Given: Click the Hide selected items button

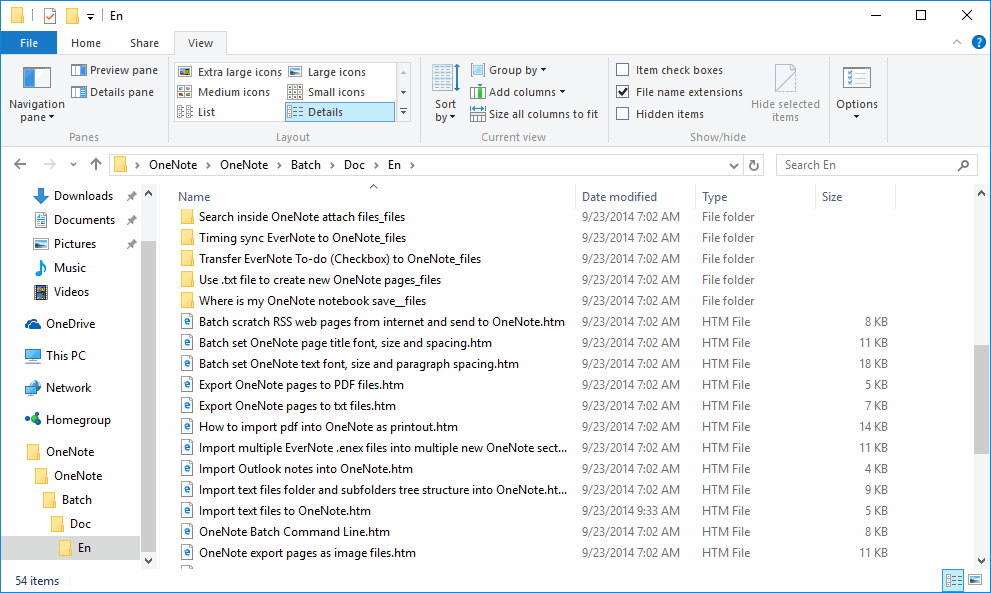Looking at the screenshot, I should tap(785, 94).
